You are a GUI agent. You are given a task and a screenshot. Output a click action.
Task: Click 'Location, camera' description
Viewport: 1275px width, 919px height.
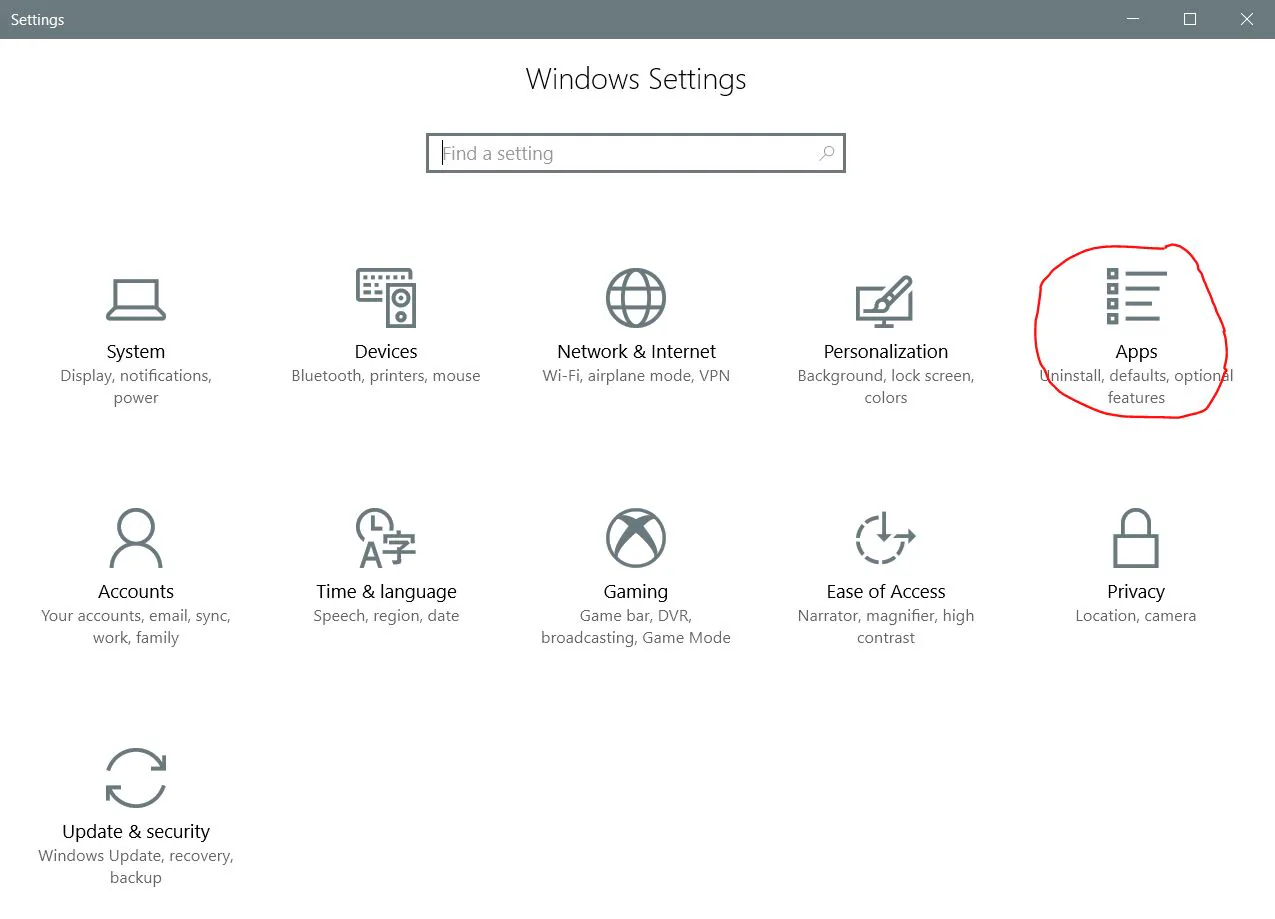[1136, 616]
